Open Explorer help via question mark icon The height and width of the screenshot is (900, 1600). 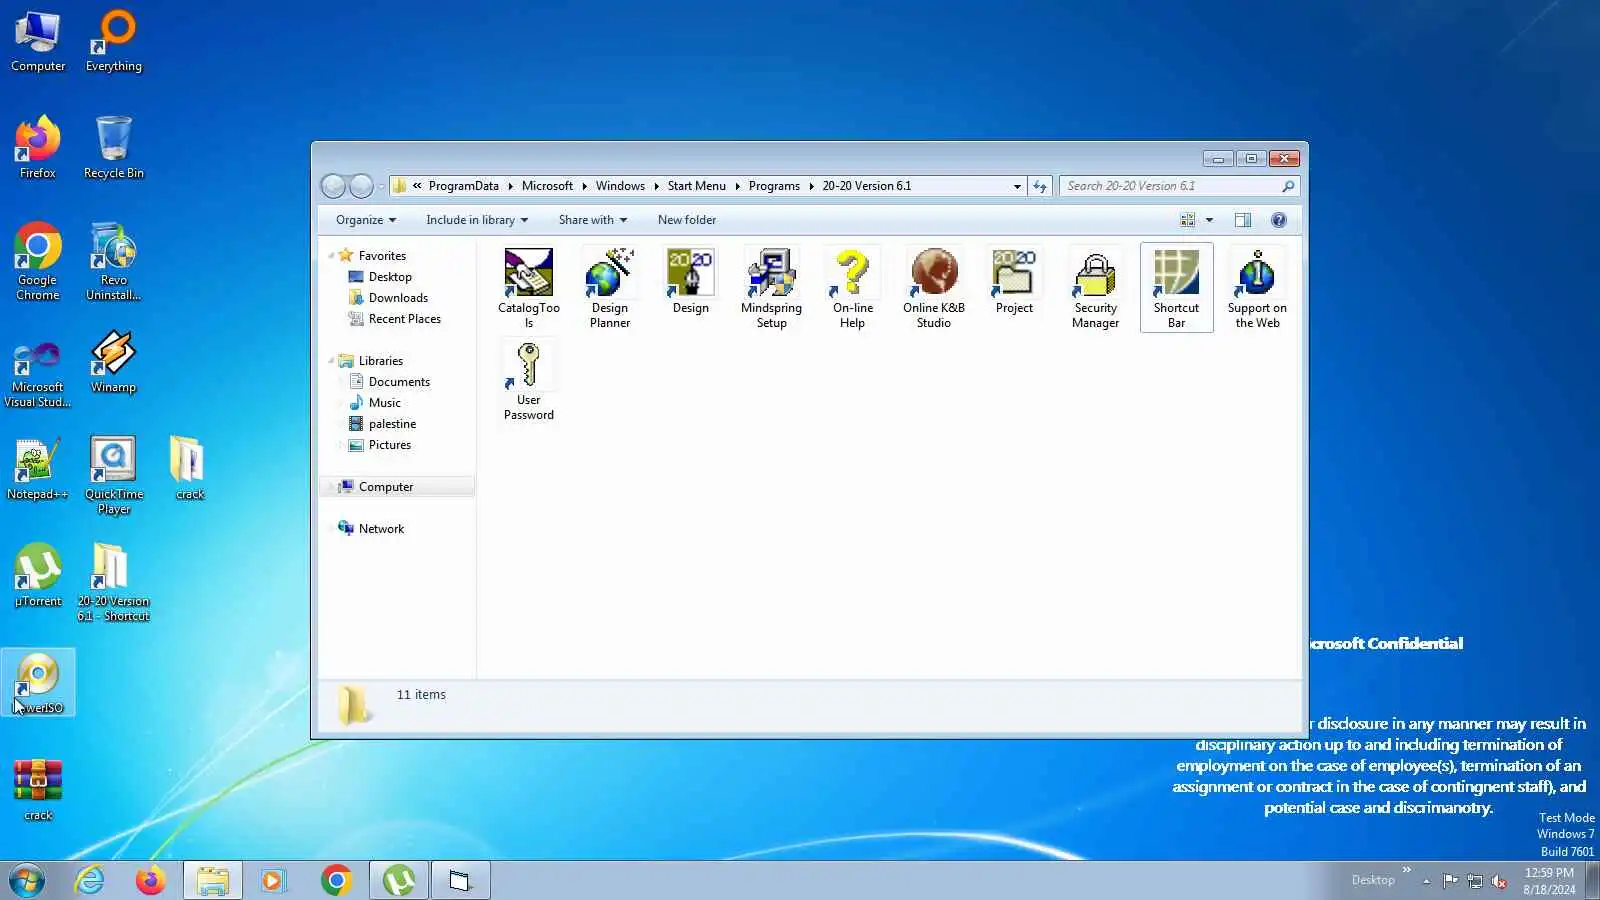[x=1278, y=220]
